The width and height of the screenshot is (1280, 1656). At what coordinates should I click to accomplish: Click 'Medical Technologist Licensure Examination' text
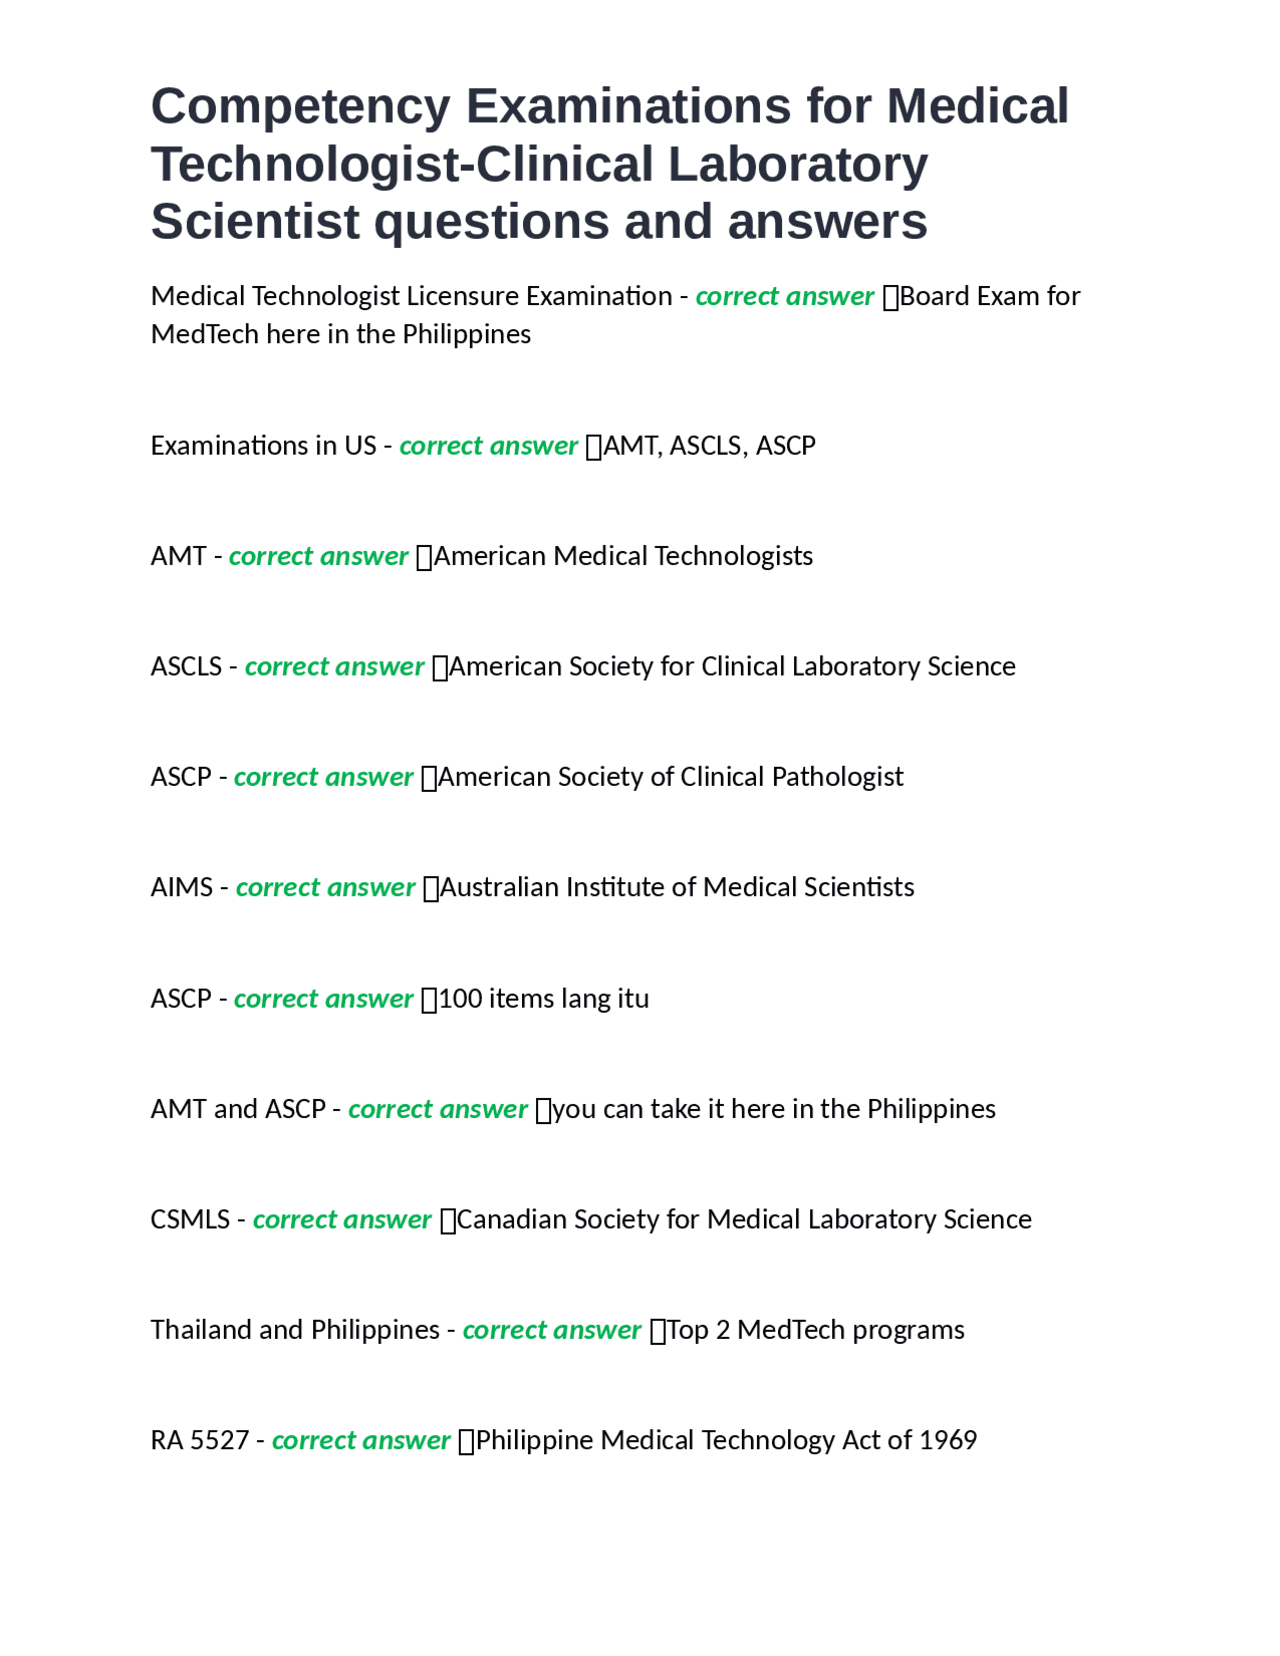411,296
